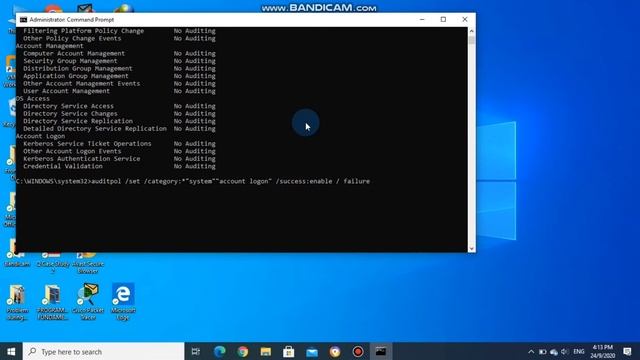This screenshot has width=640, height=360.
Task: Show hidden system tray icons
Action: 531,351
